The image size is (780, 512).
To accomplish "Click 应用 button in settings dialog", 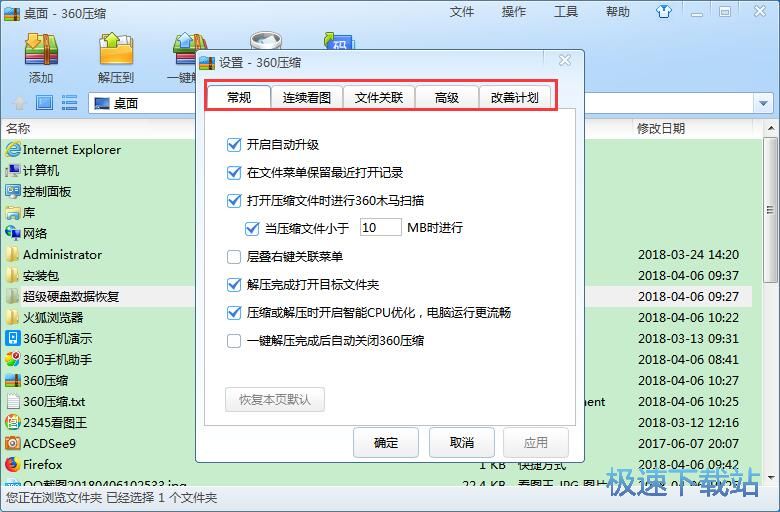I will [x=536, y=442].
